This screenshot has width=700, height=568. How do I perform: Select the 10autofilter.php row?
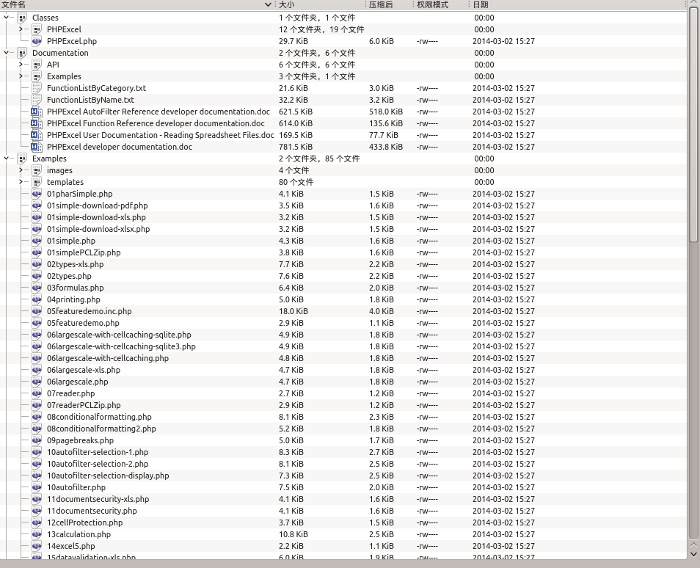click(x=343, y=487)
